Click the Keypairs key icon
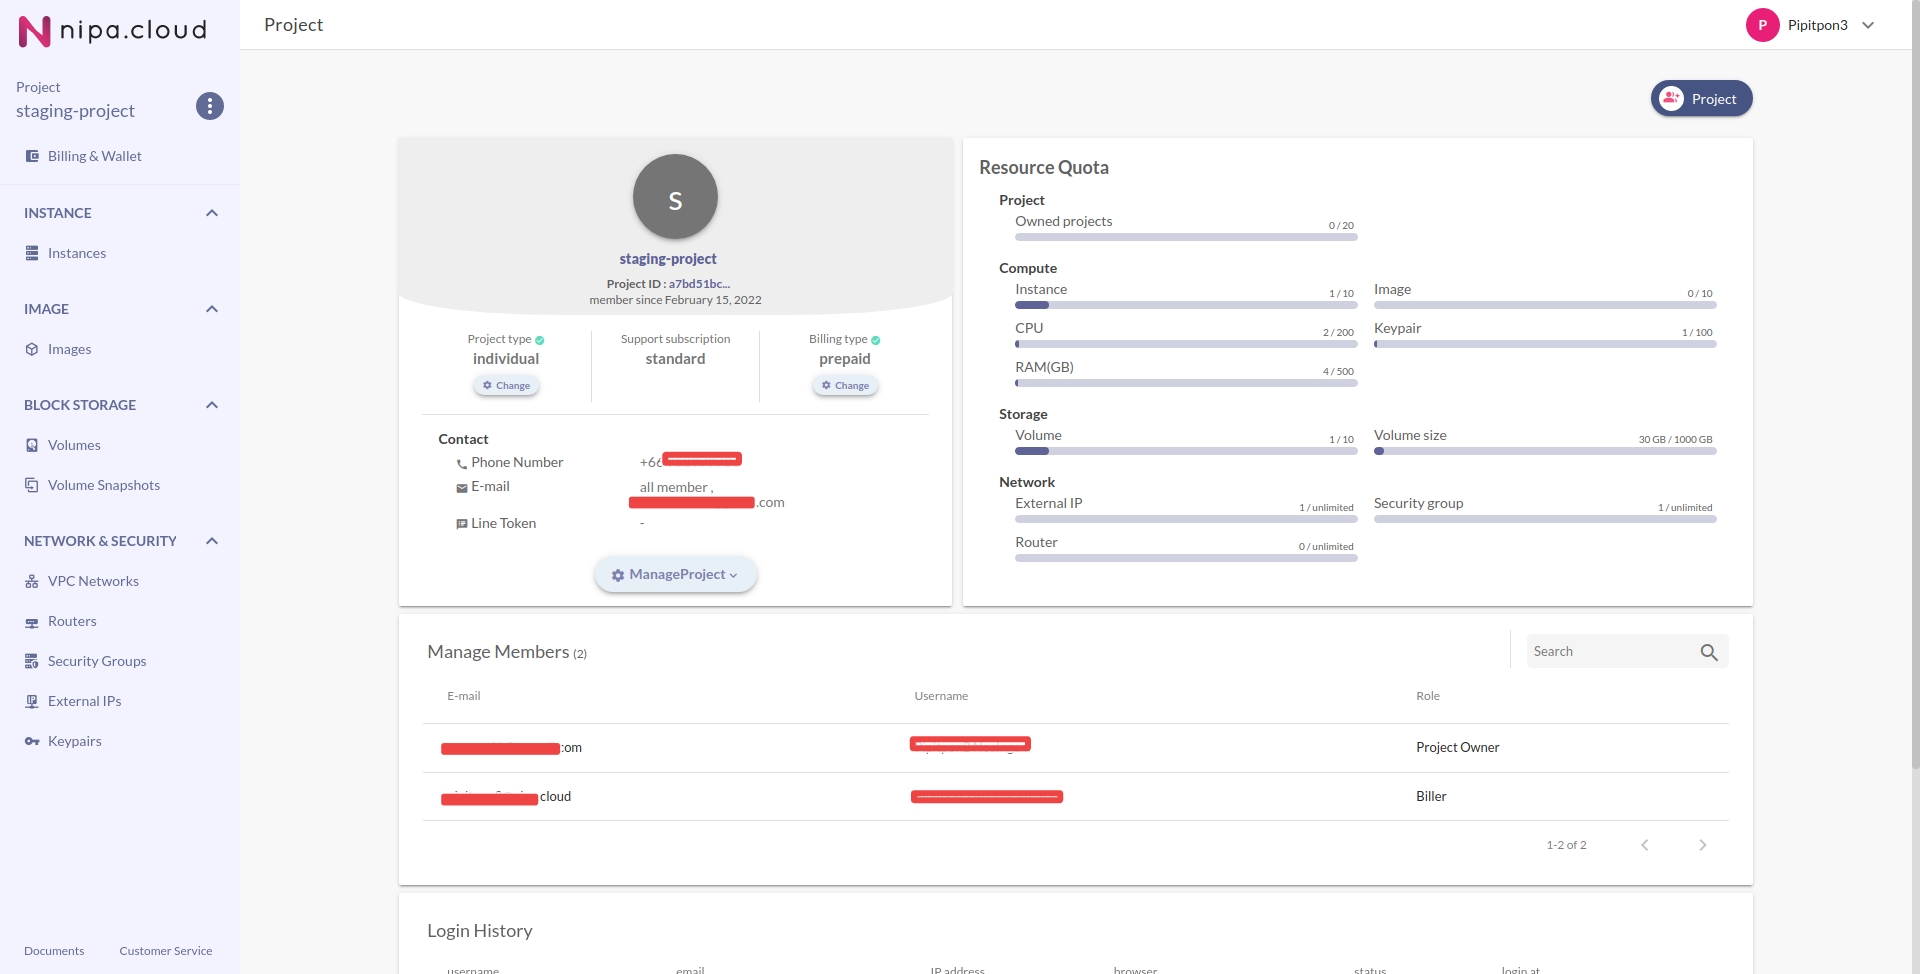 pos(32,741)
